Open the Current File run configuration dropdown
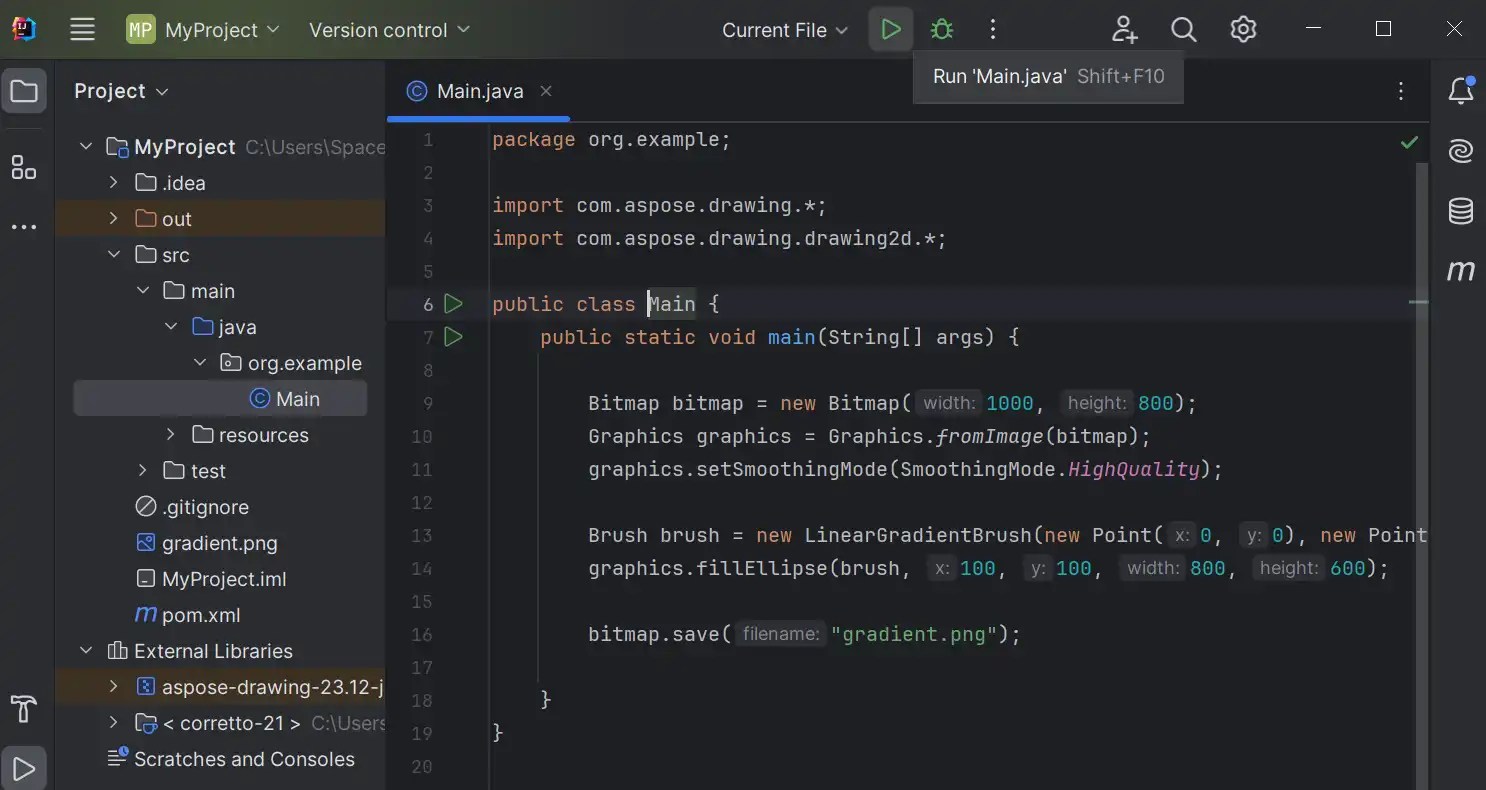Image resolution: width=1486 pixels, height=790 pixels. (784, 29)
